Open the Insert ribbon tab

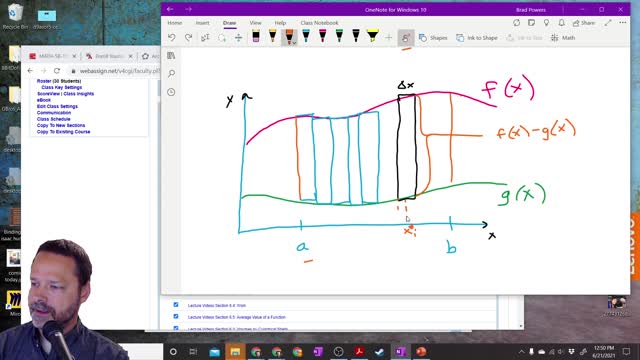pyautogui.click(x=202, y=23)
